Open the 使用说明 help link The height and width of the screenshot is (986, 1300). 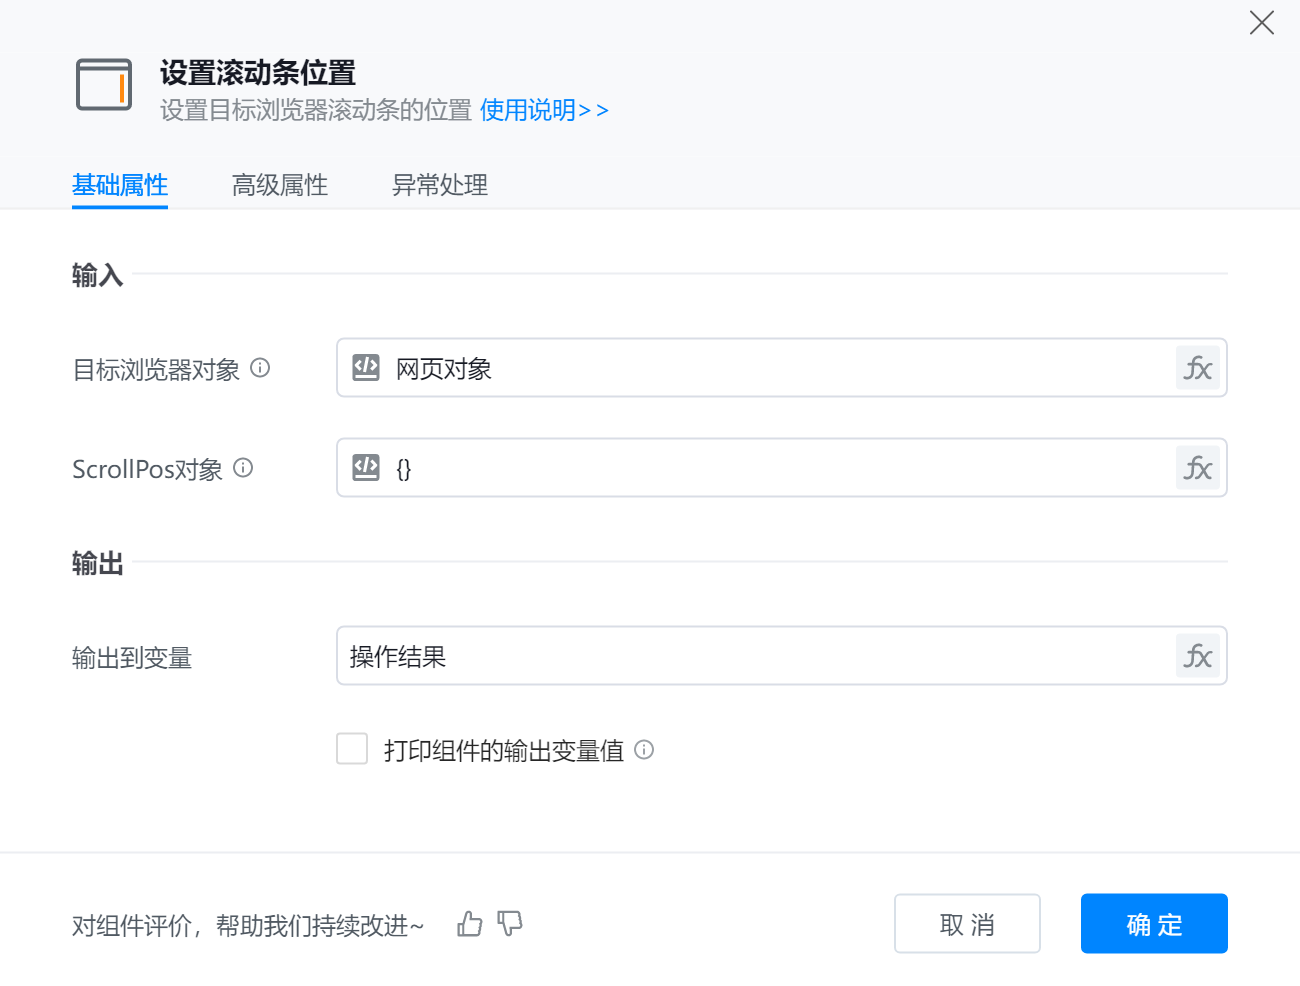click(543, 110)
